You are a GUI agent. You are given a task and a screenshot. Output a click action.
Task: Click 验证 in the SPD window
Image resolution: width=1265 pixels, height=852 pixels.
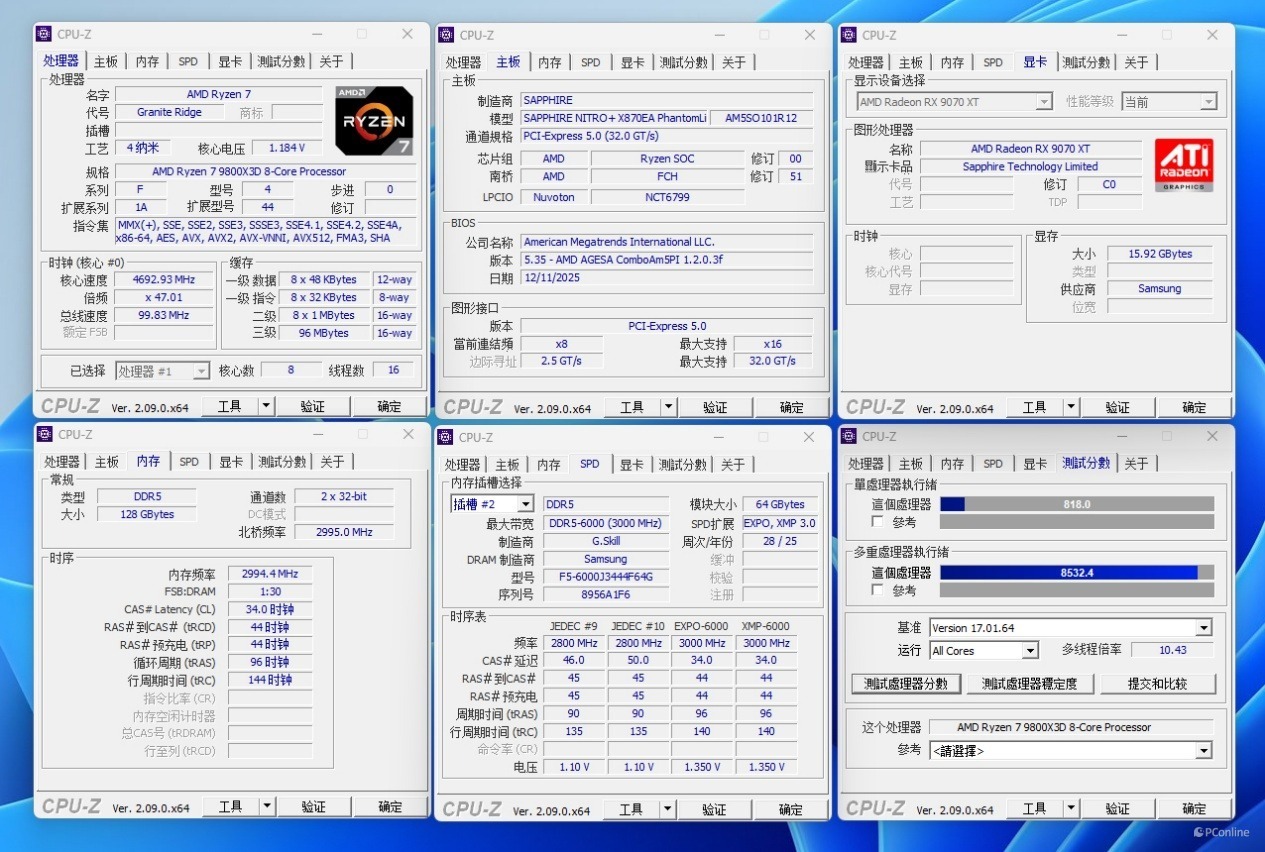714,809
